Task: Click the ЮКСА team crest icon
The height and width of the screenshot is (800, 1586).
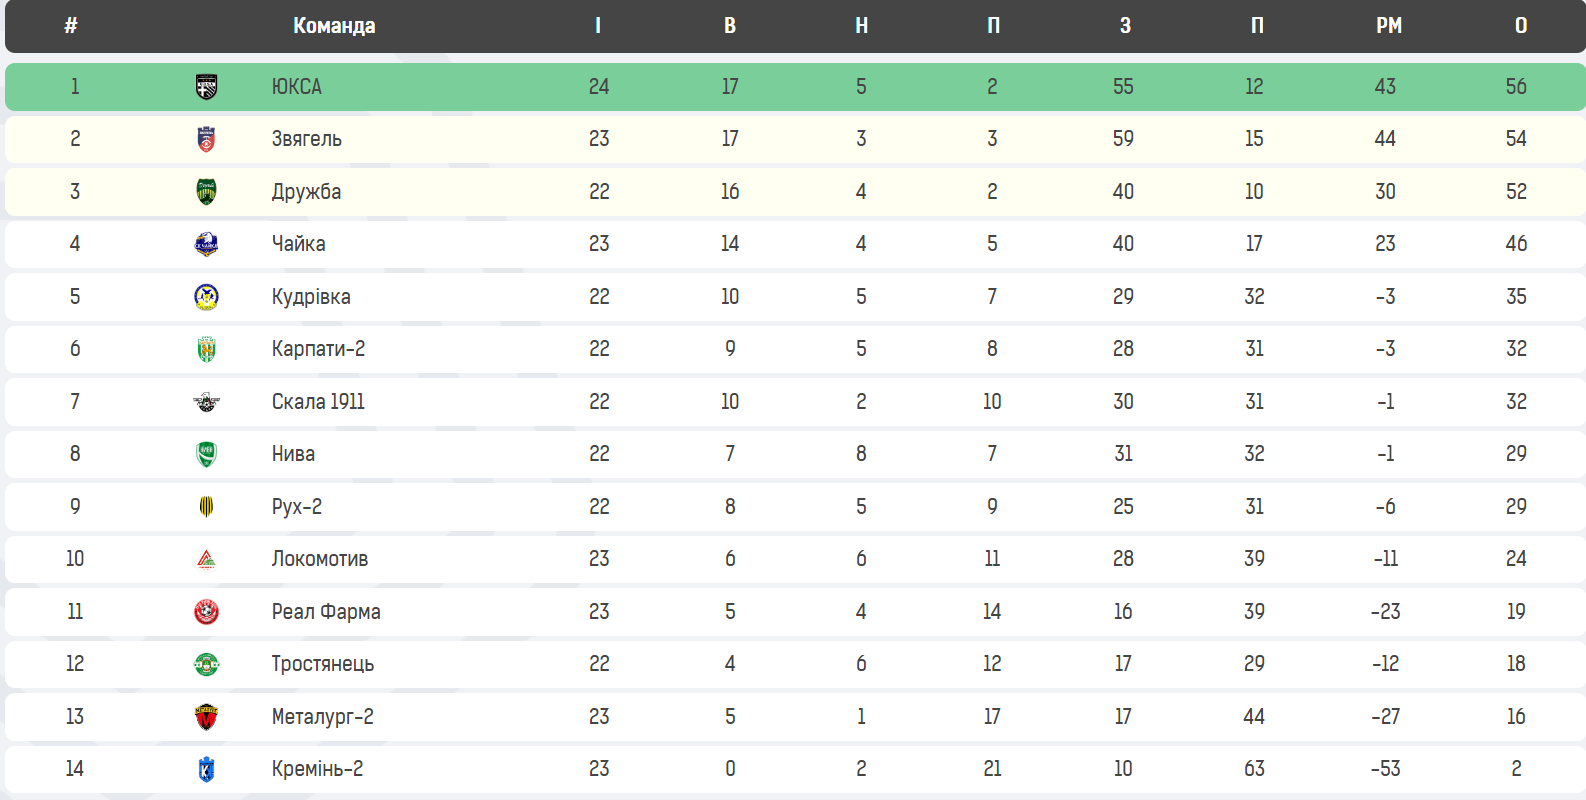Action: point(206,87)
